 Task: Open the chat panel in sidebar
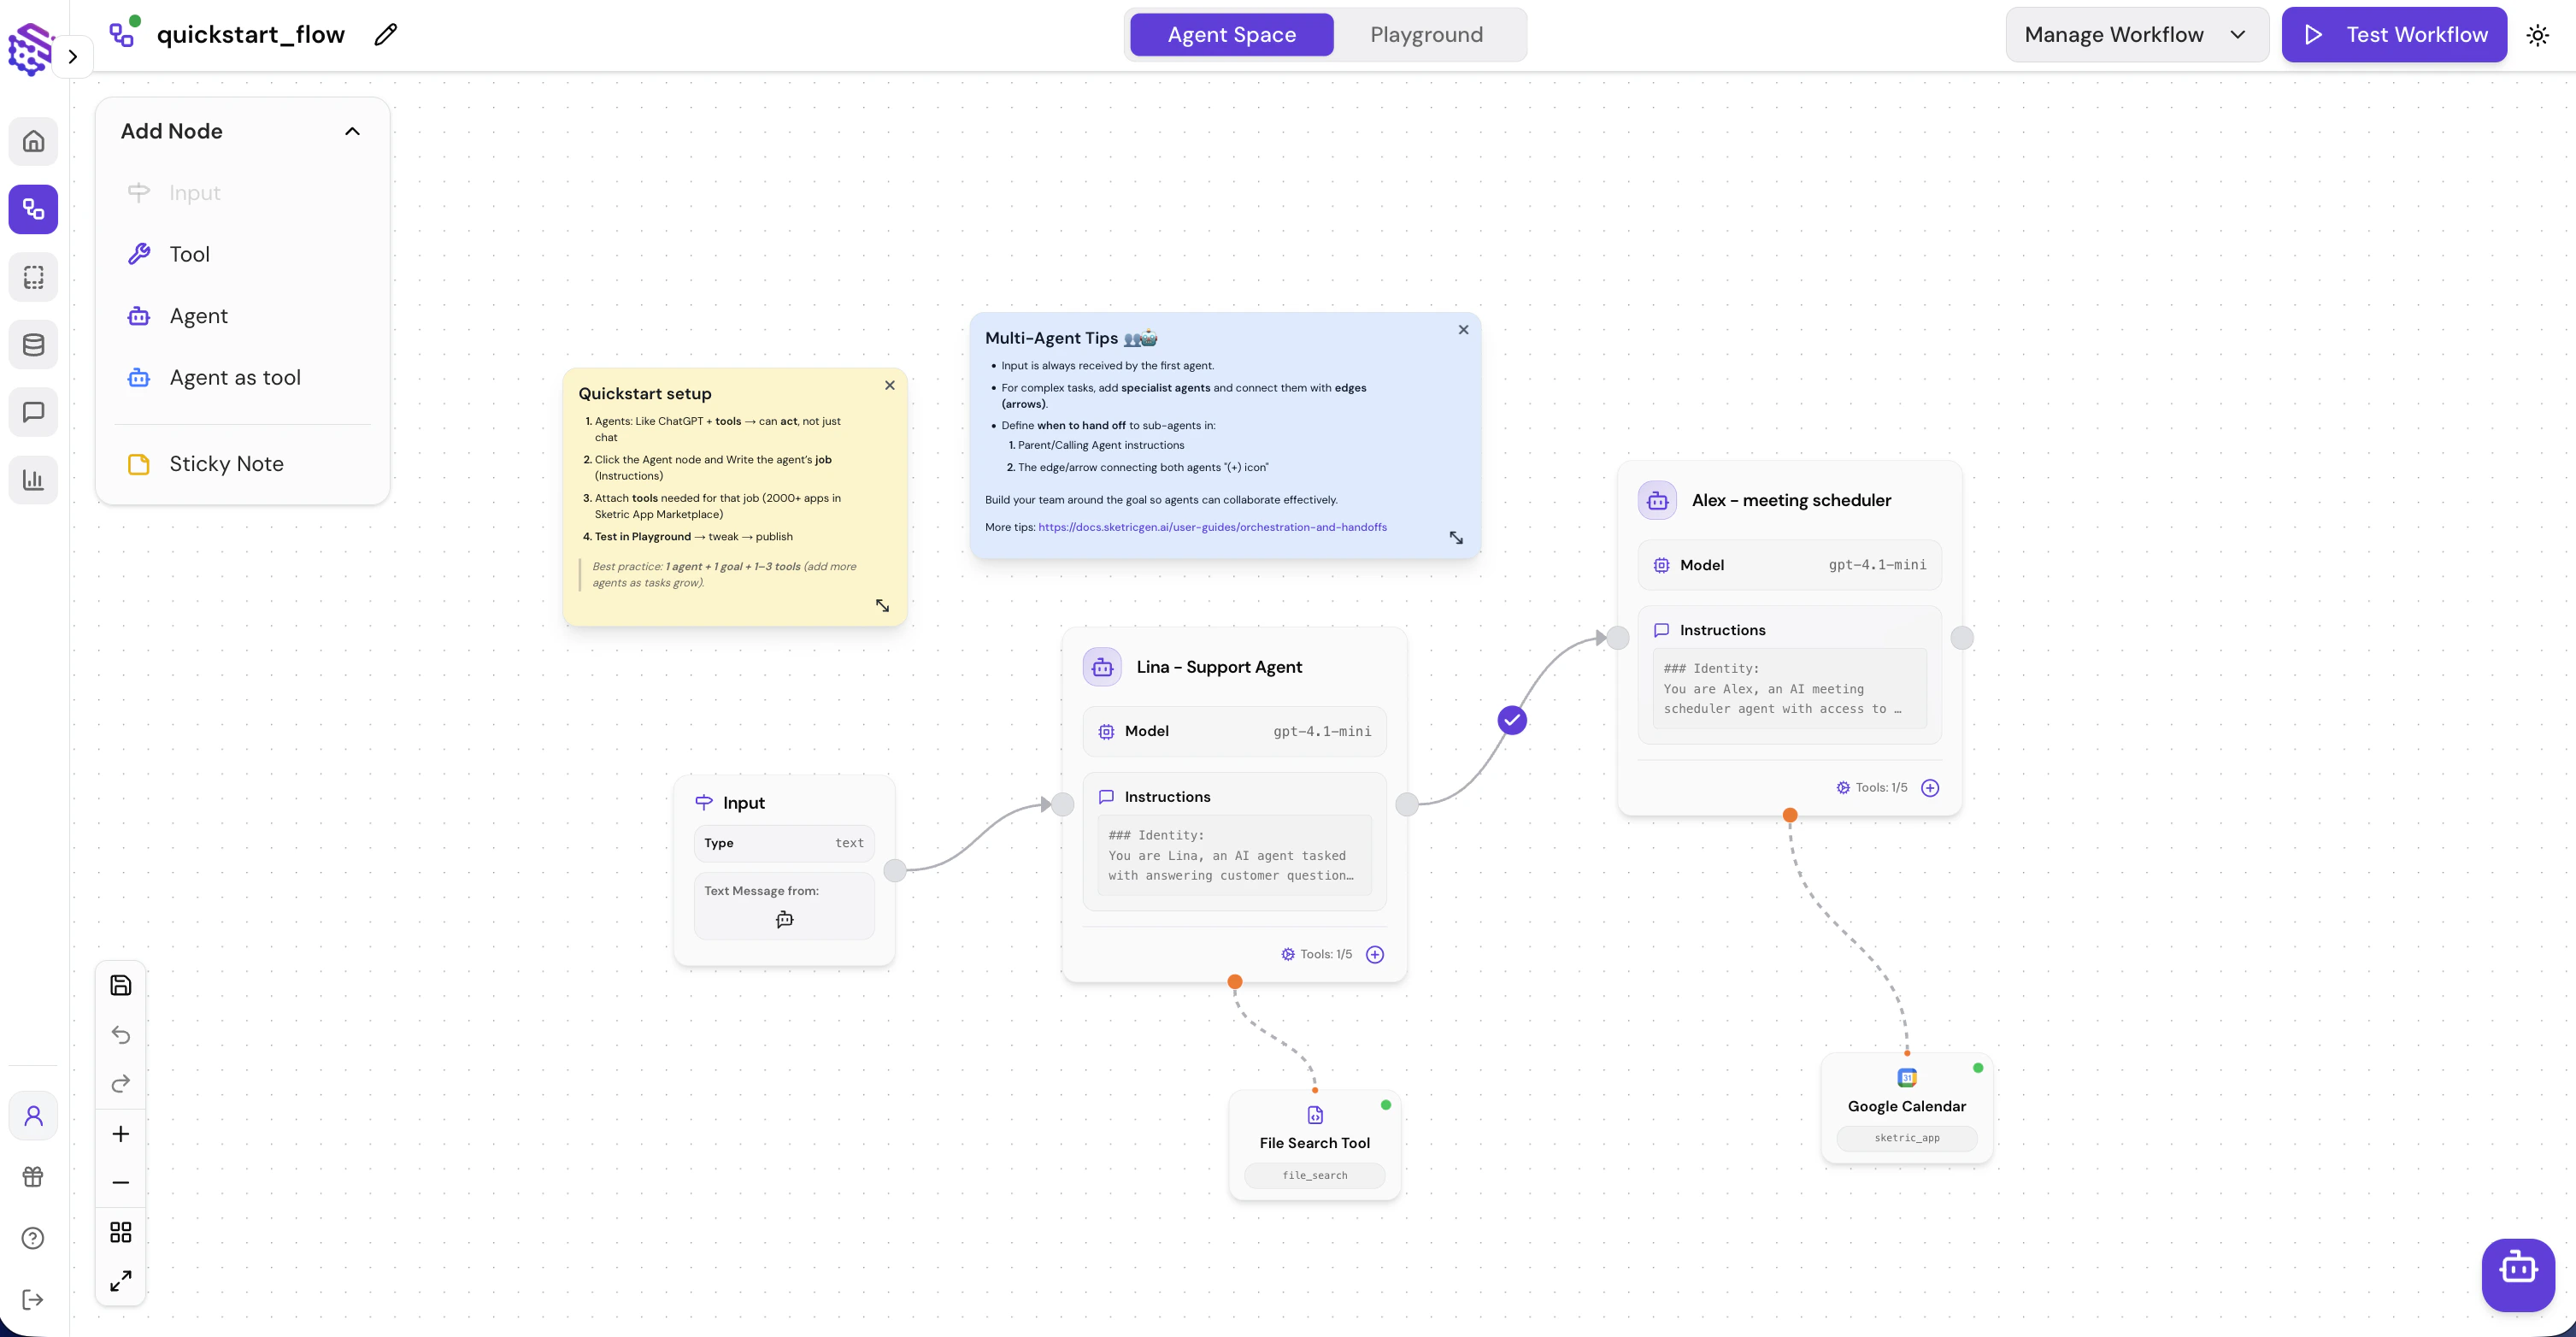33,412
